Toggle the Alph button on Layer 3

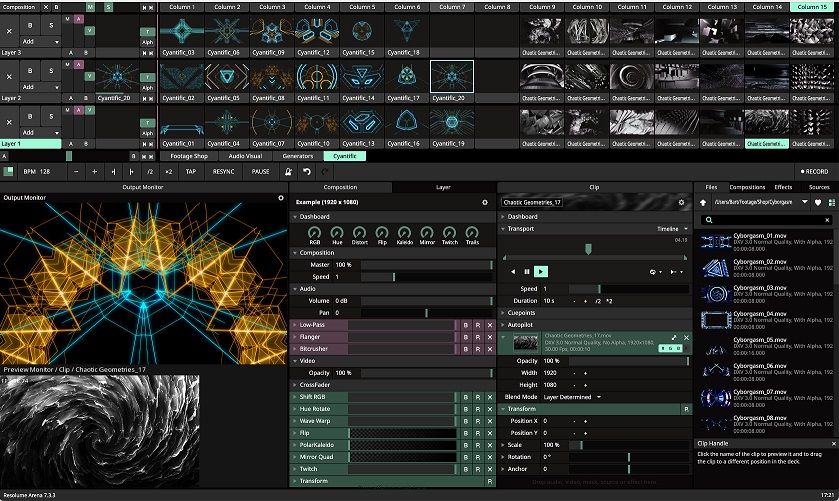[x=148, y=42]
